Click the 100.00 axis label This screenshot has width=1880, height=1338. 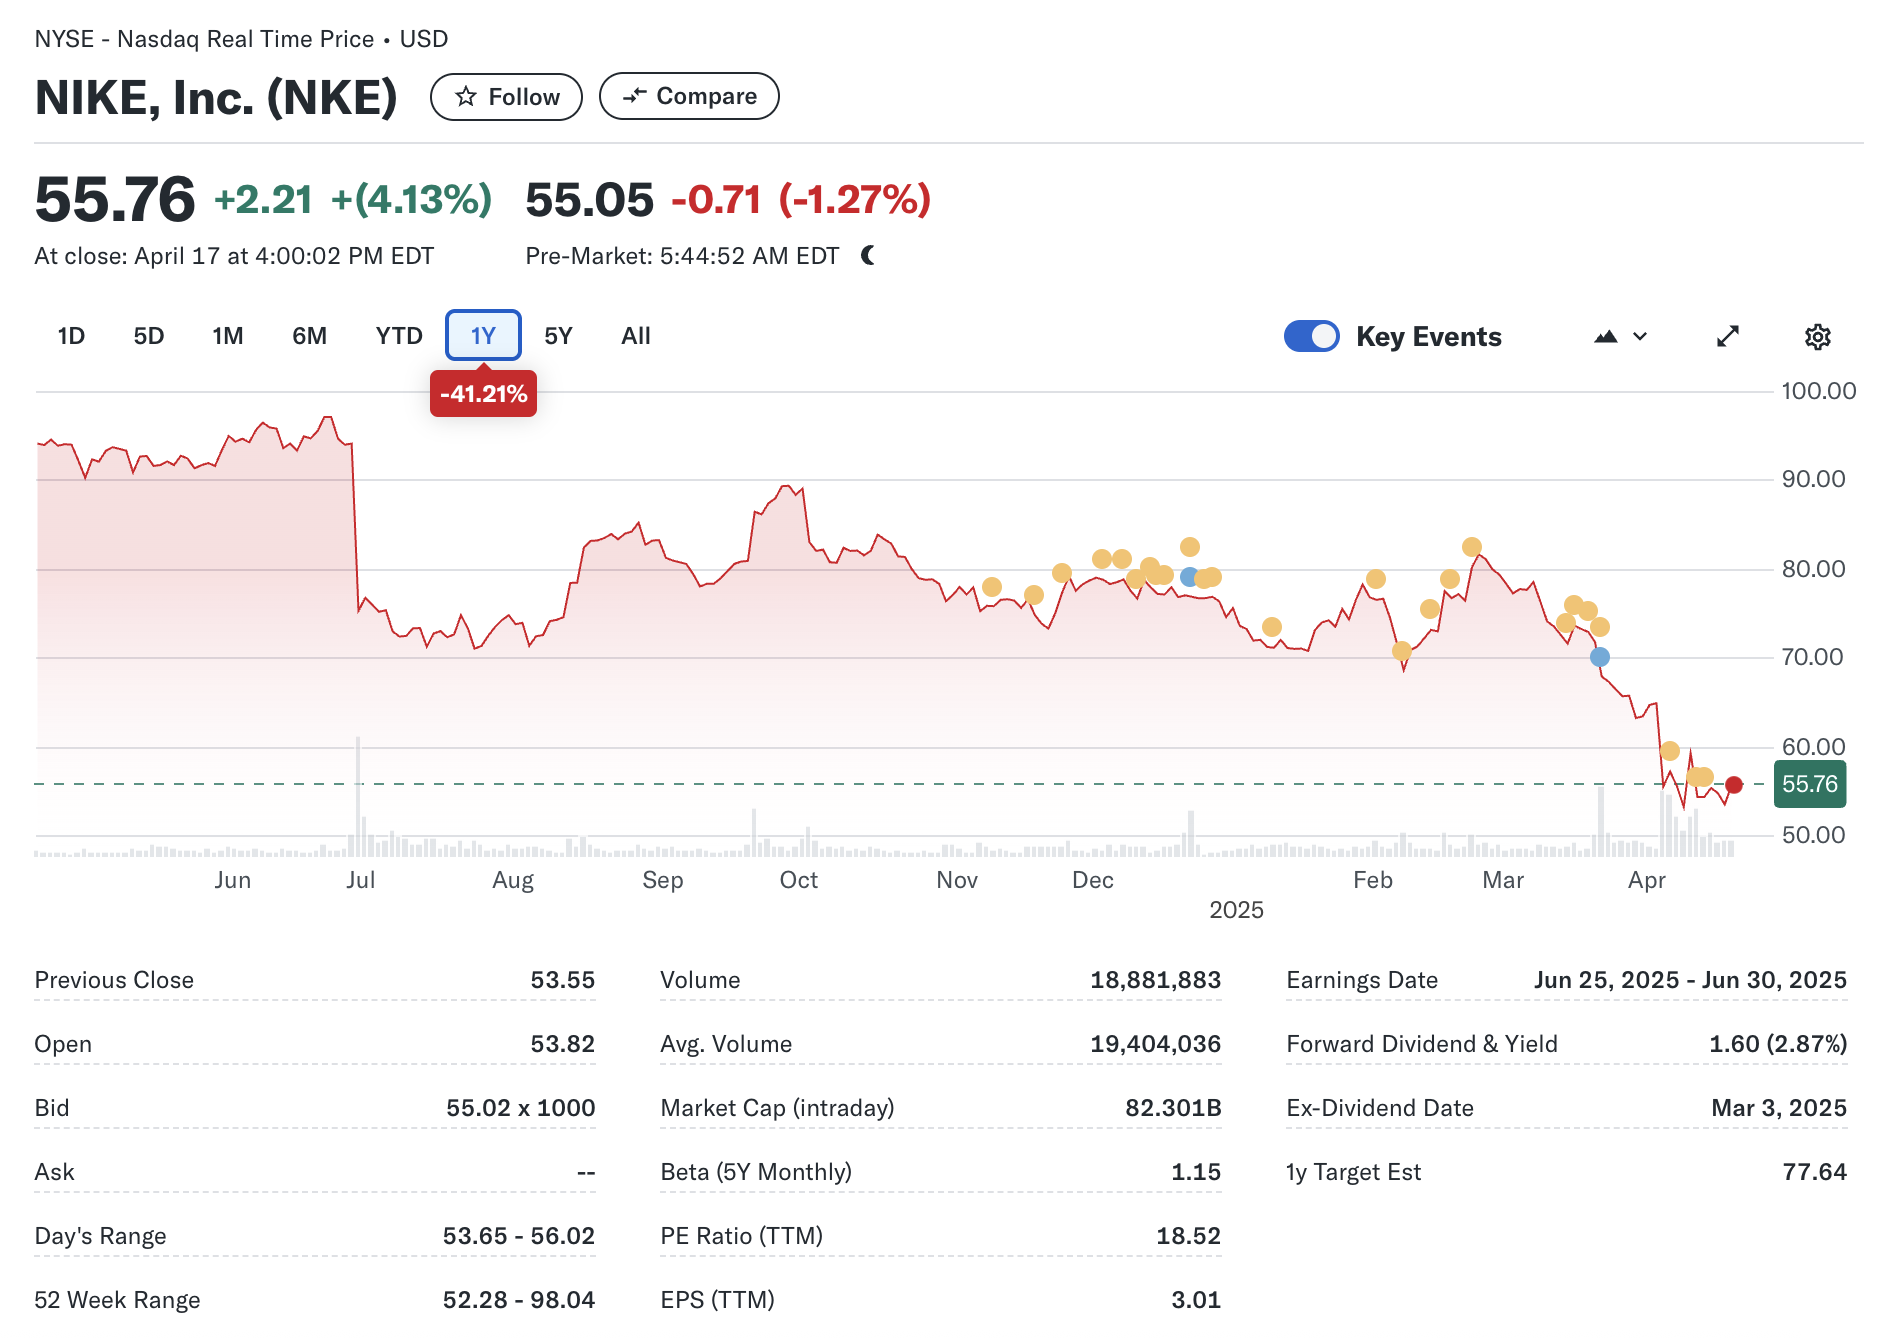1819,391
